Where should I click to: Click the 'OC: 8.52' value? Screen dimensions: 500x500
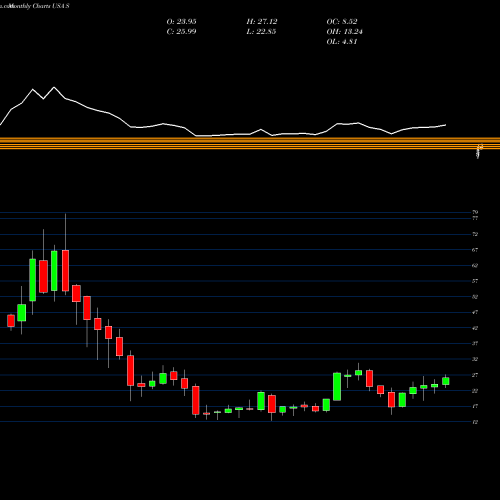342,22
